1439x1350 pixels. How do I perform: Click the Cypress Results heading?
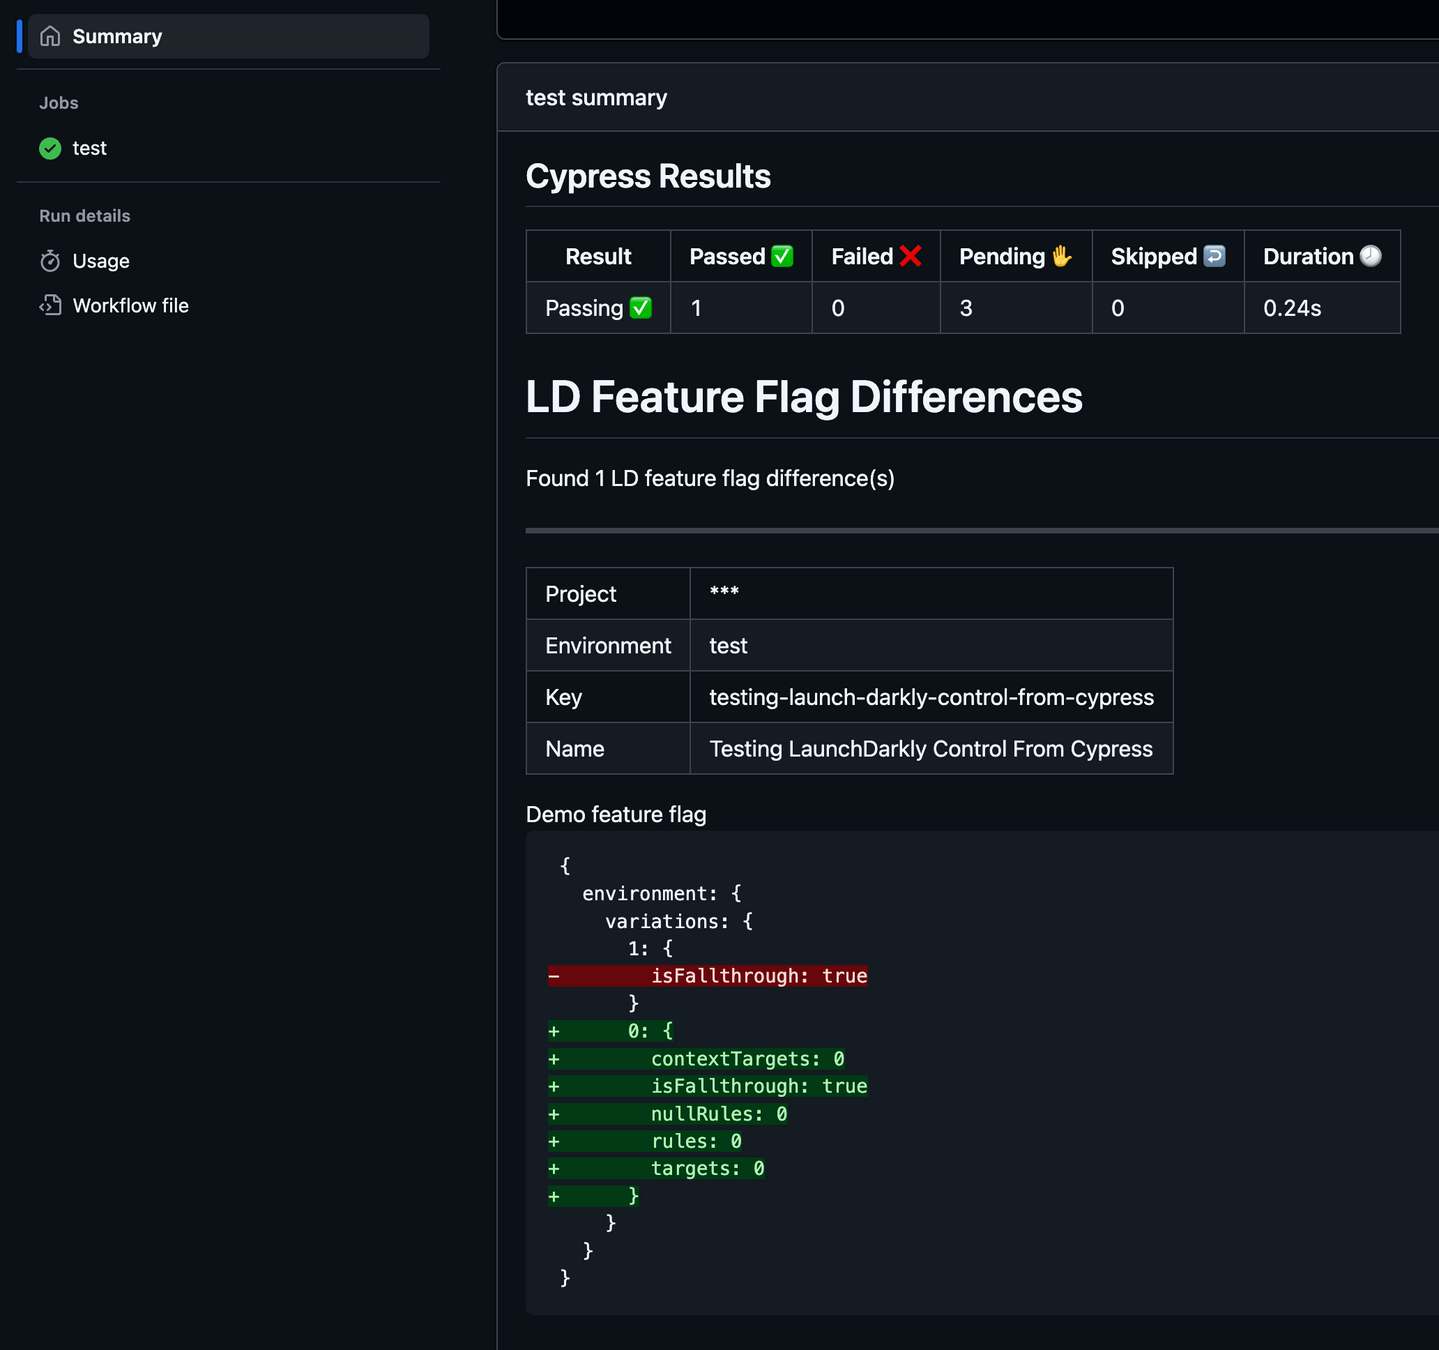(x=648, y=176)
